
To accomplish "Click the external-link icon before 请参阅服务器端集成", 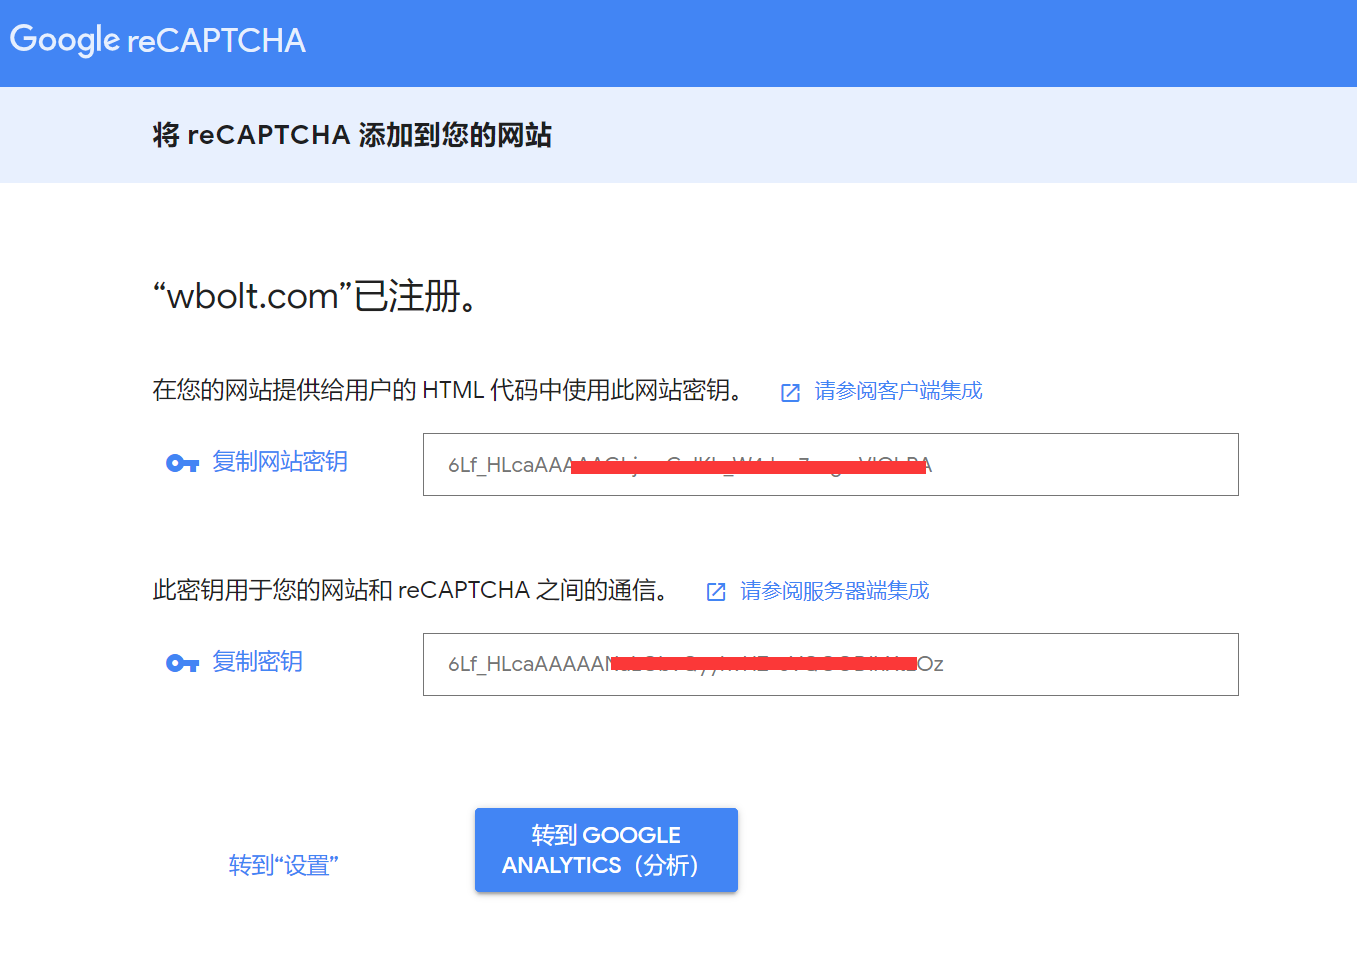I will [716, 591].
